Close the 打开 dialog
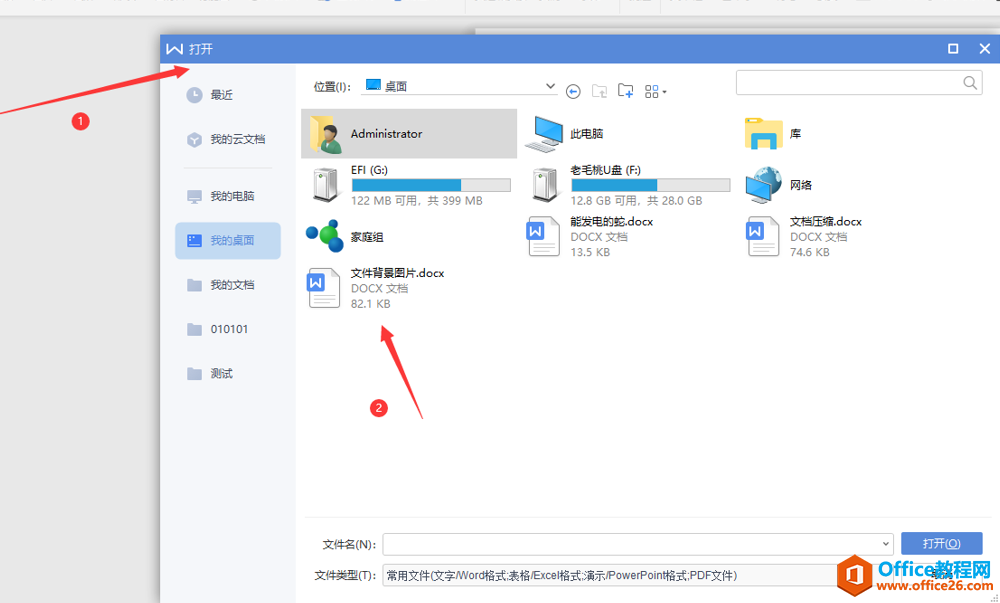1000x603 pixels. 984,48
